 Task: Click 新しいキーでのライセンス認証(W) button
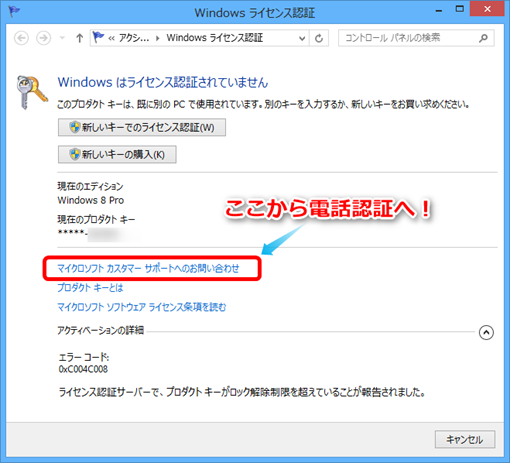(x=142, y=127)
